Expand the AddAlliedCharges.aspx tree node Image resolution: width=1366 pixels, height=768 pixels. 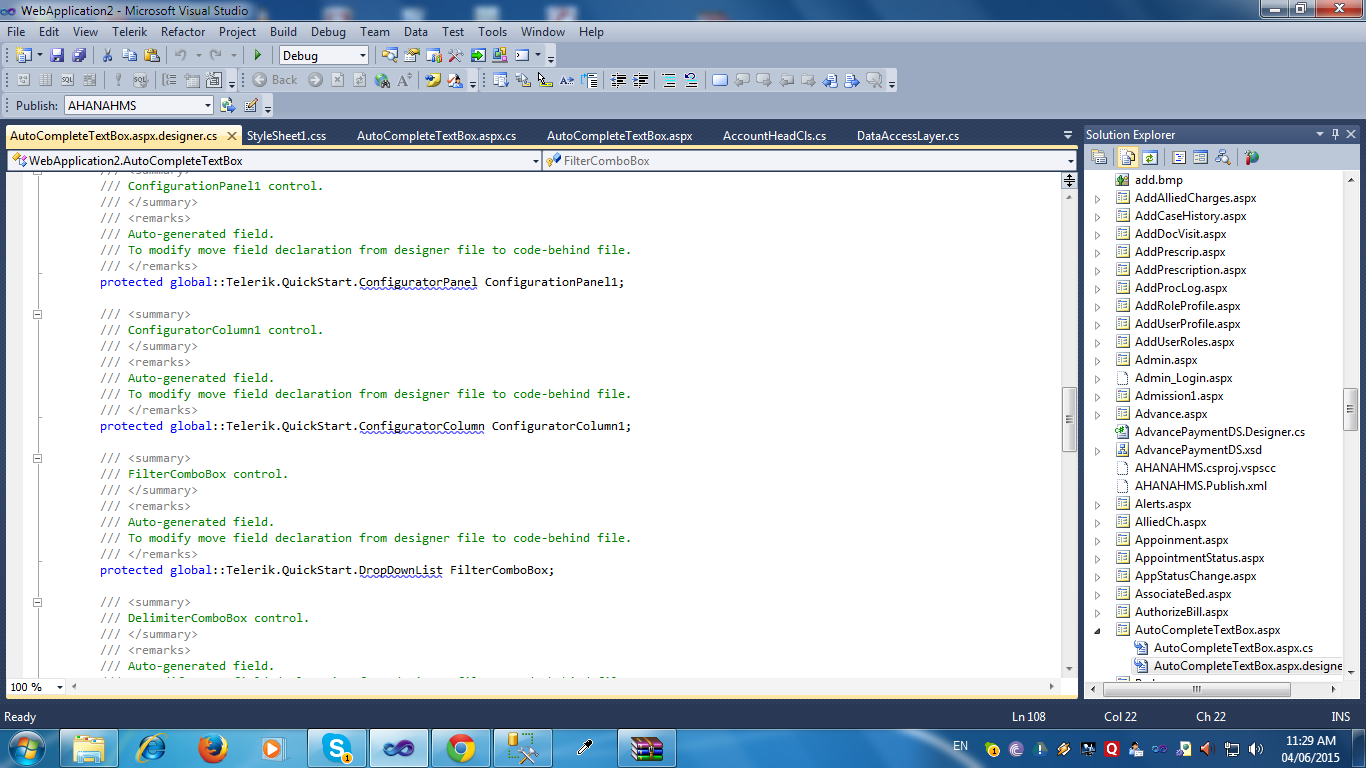coord(1097,198)
